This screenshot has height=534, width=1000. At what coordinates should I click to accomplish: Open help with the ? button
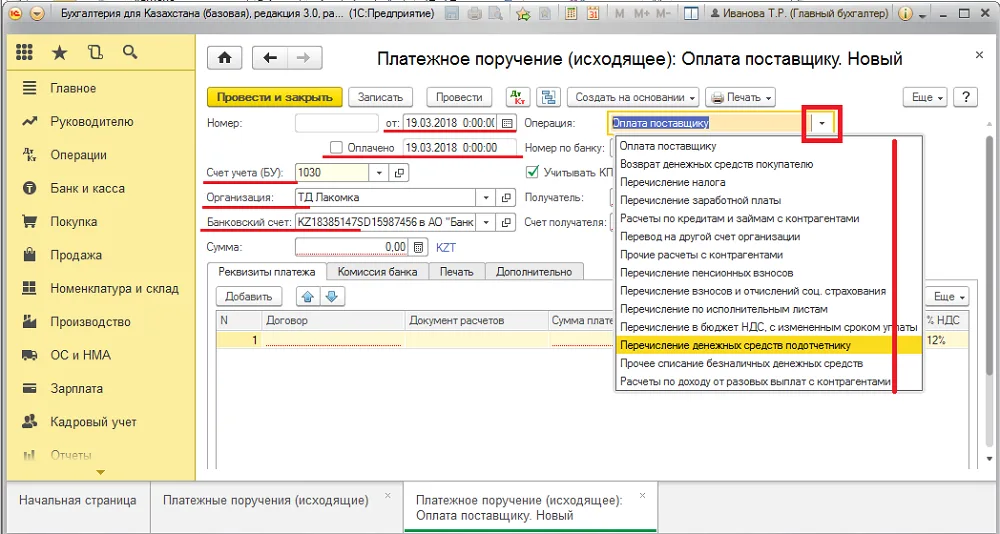click(x=967, y=98)
